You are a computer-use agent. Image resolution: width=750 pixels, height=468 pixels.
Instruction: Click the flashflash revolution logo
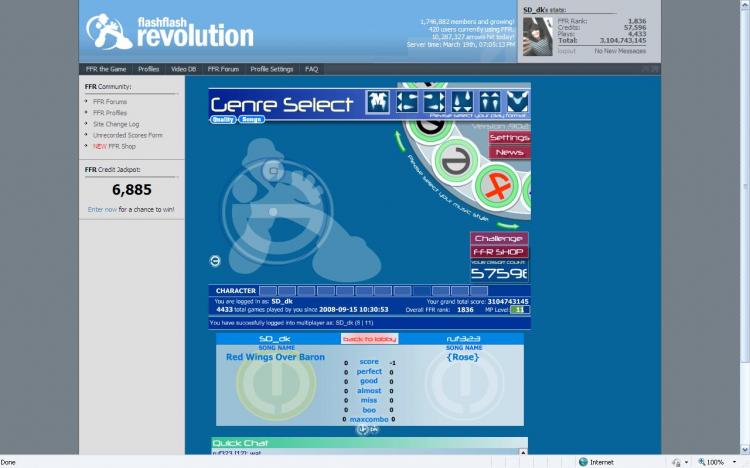tap(170, 32)
